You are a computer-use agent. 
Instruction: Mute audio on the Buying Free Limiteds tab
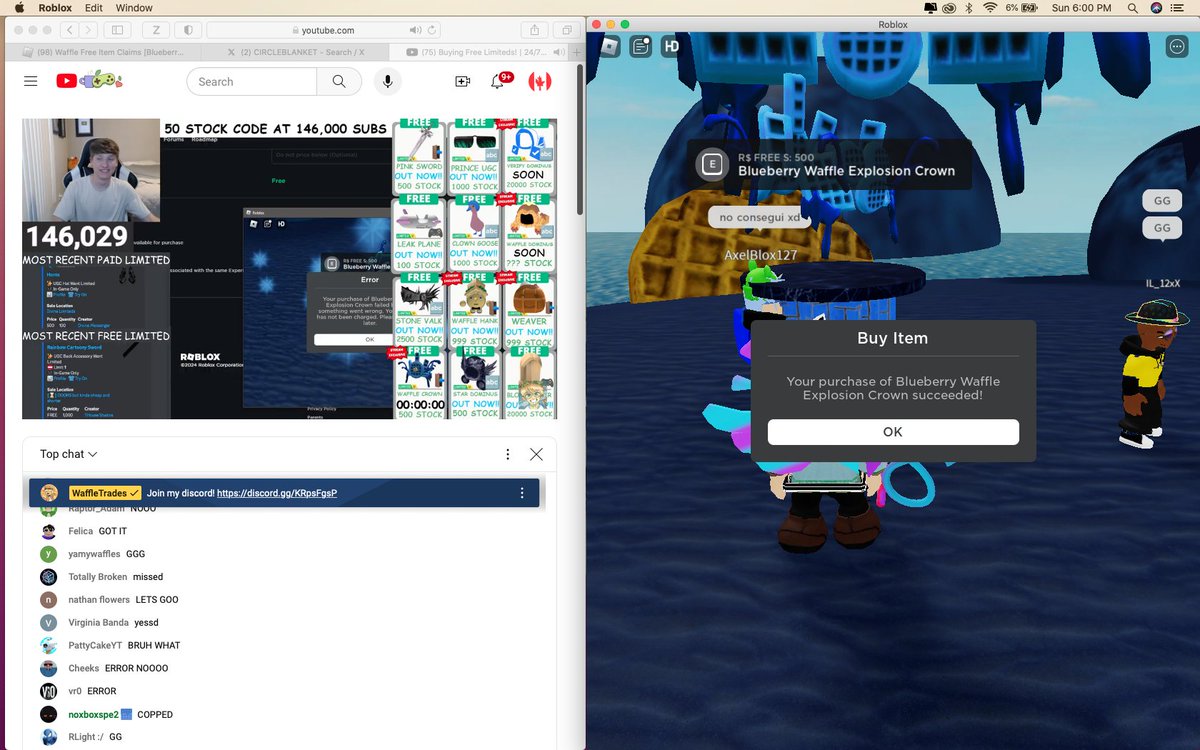pyautogui.click(x=558, y=52)
